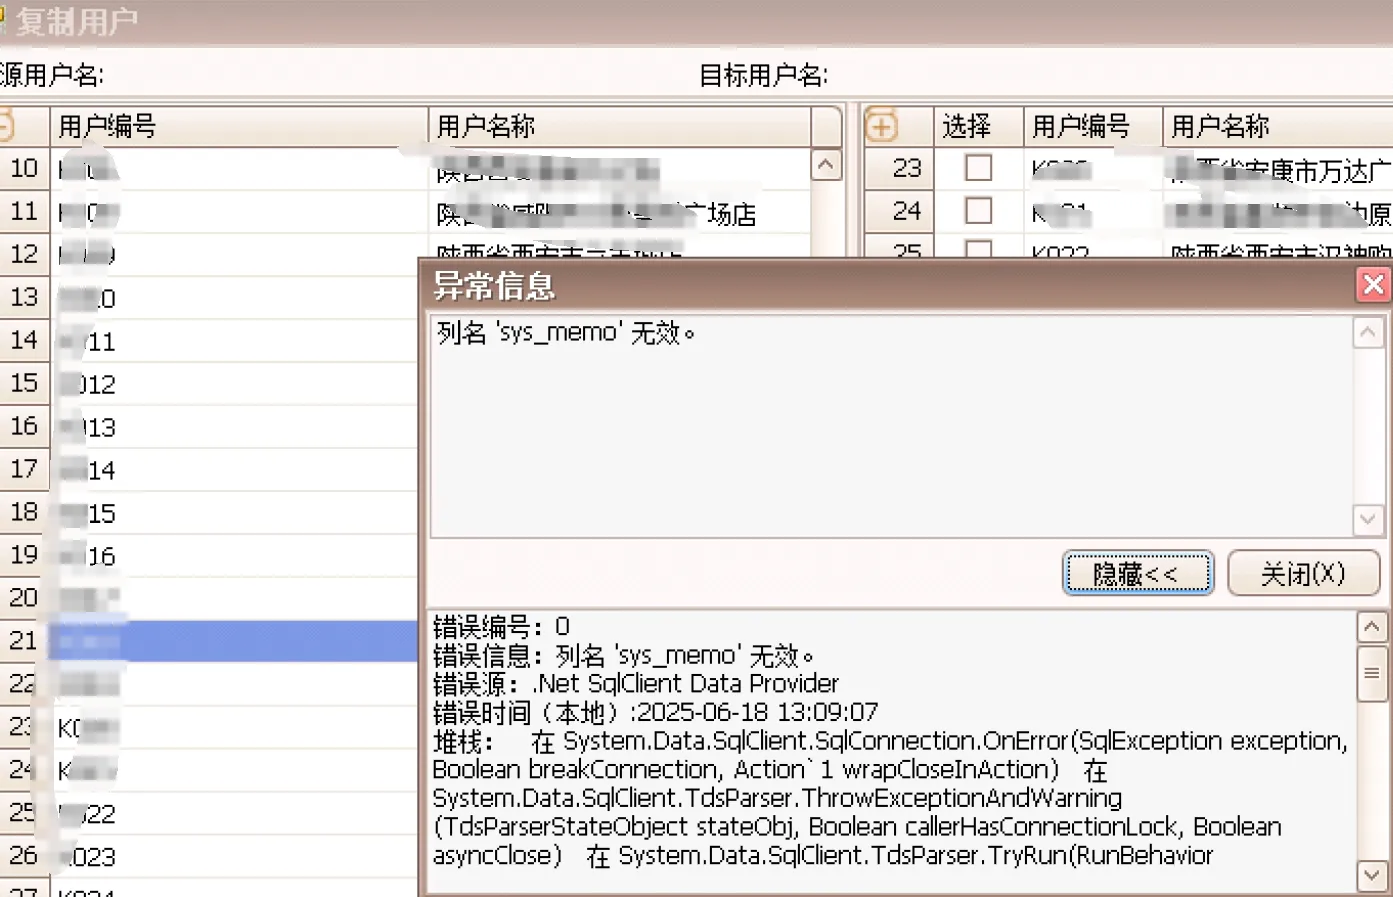Tick the 选择 checkbox in target row 24
1393x897 pixels.
(x=978, y=211)
